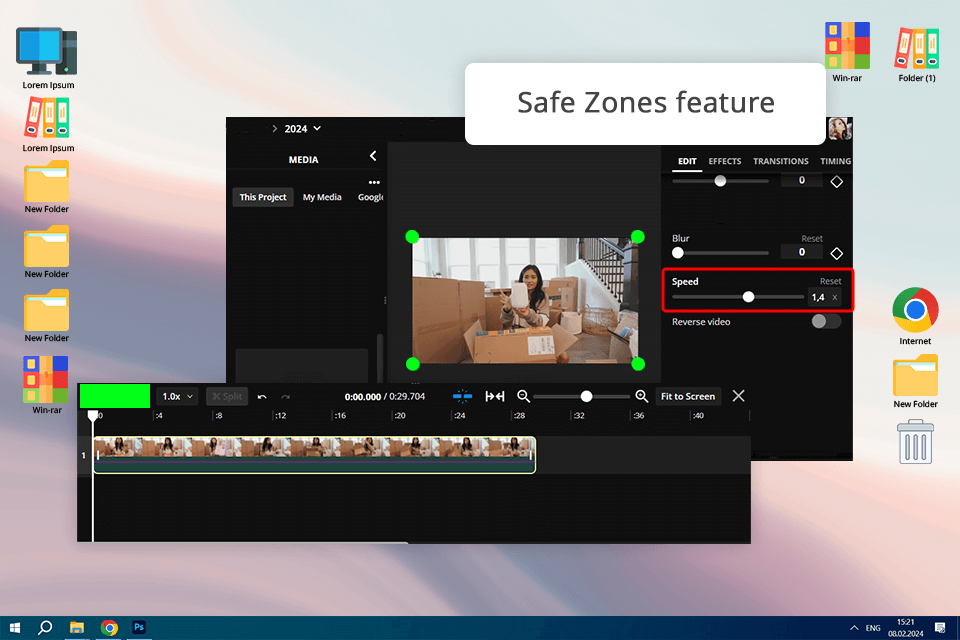Click the top-left green resize handle
Screen dimensions: 960x640
pyautogui.click(x=412, y=236)
